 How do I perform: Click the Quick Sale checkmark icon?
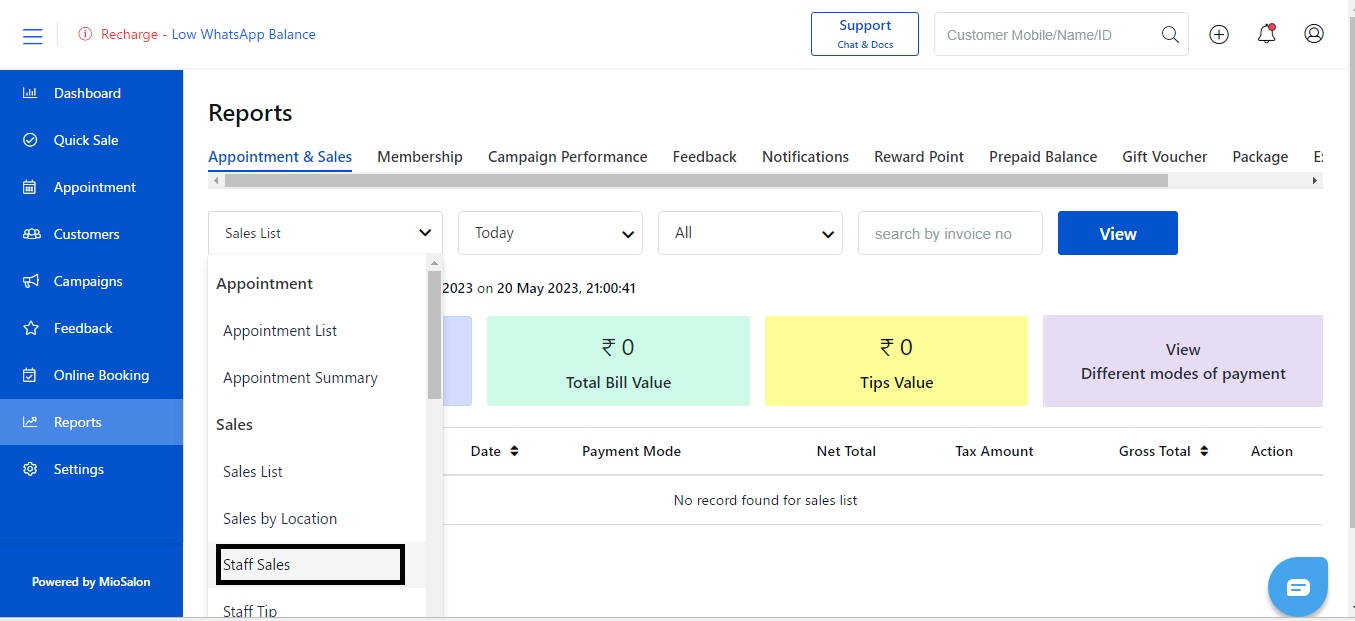(x=30, y=140)
